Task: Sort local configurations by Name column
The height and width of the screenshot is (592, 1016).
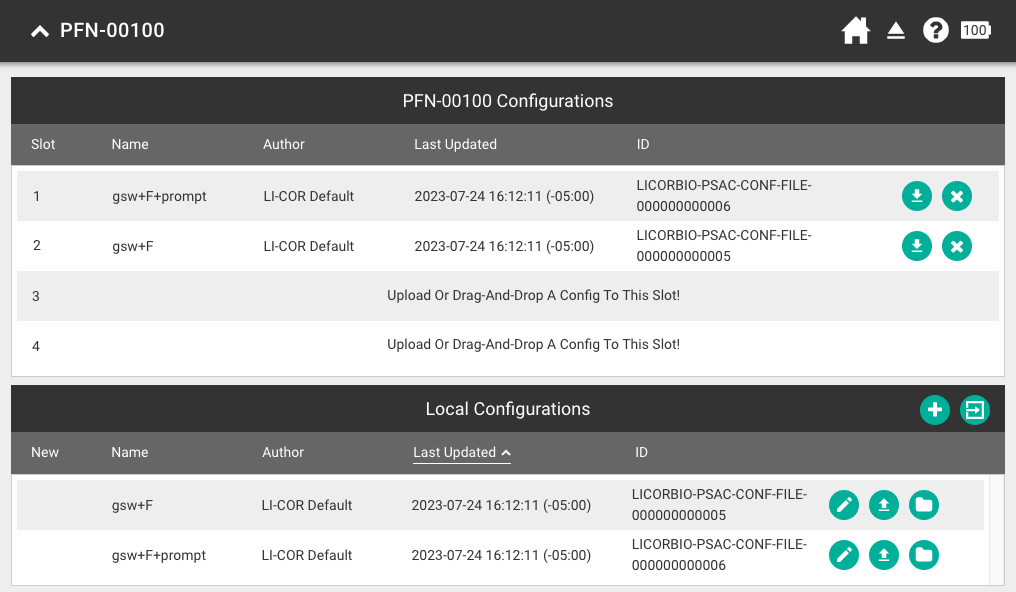Action: pos(130,452)
